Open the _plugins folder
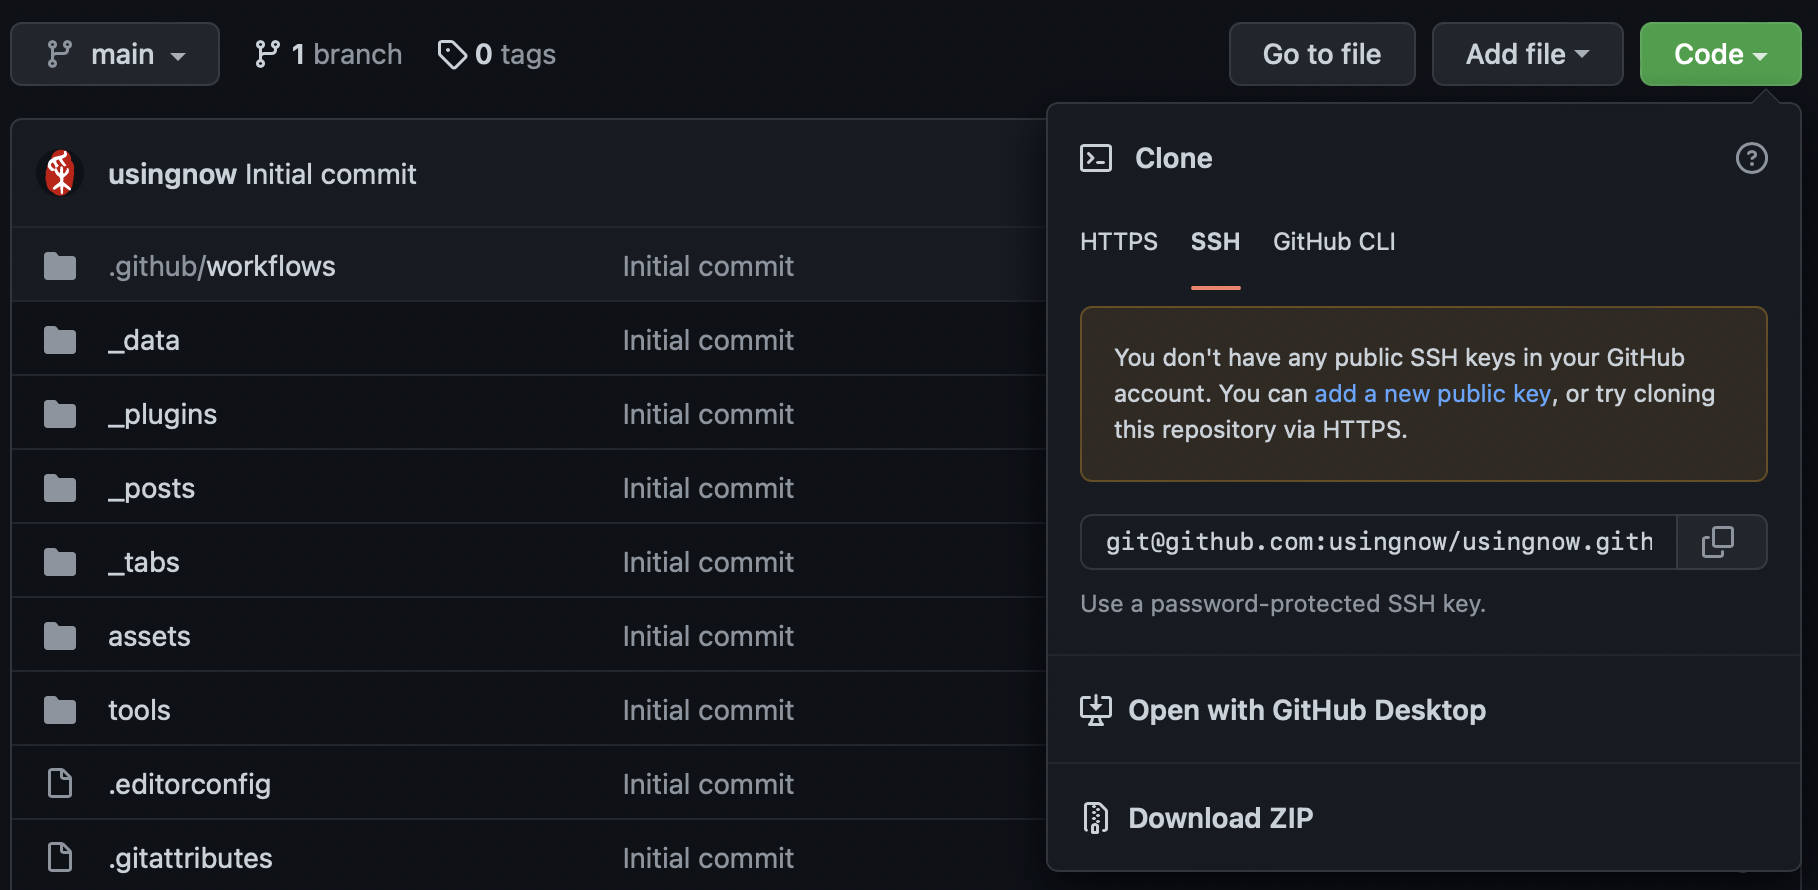The image size is (1818, 890). [x=162, y=414]
